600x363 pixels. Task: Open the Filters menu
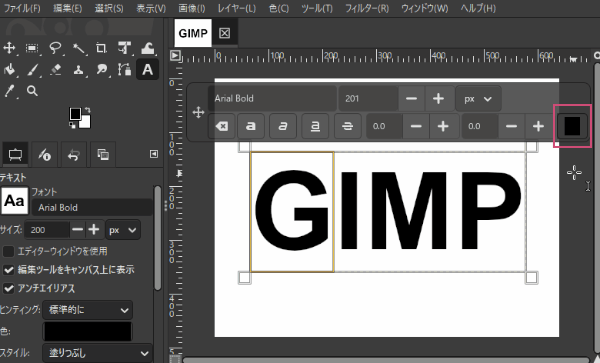coord(367,8)
